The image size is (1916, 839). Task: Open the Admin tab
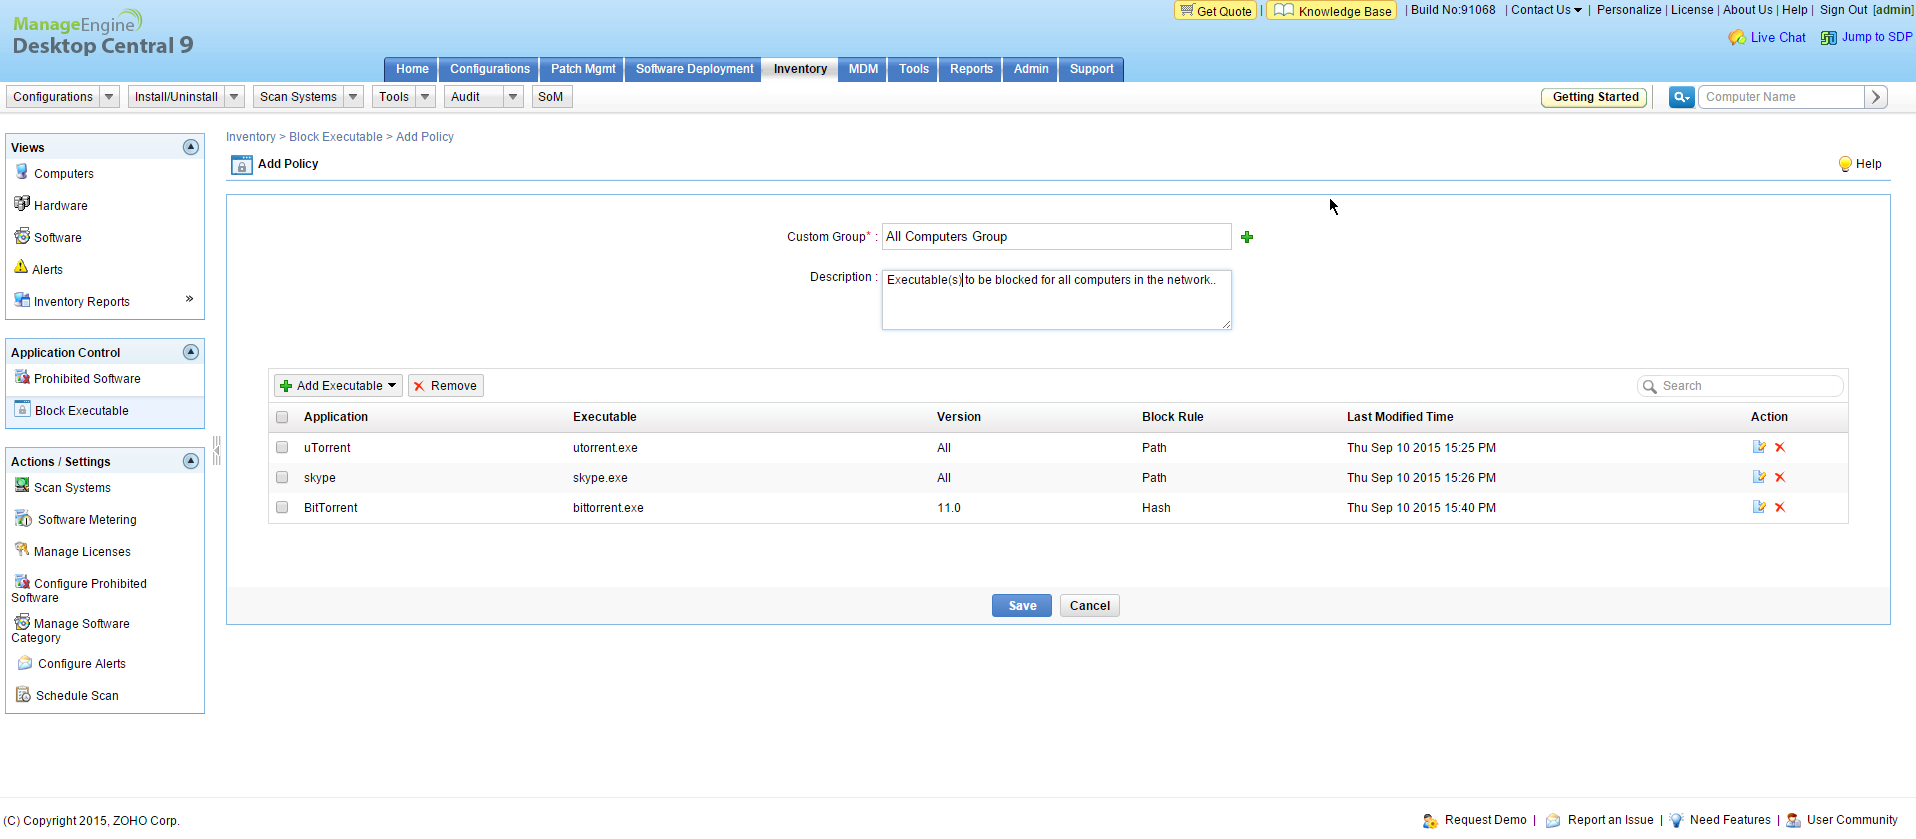tap(1031, 69)
